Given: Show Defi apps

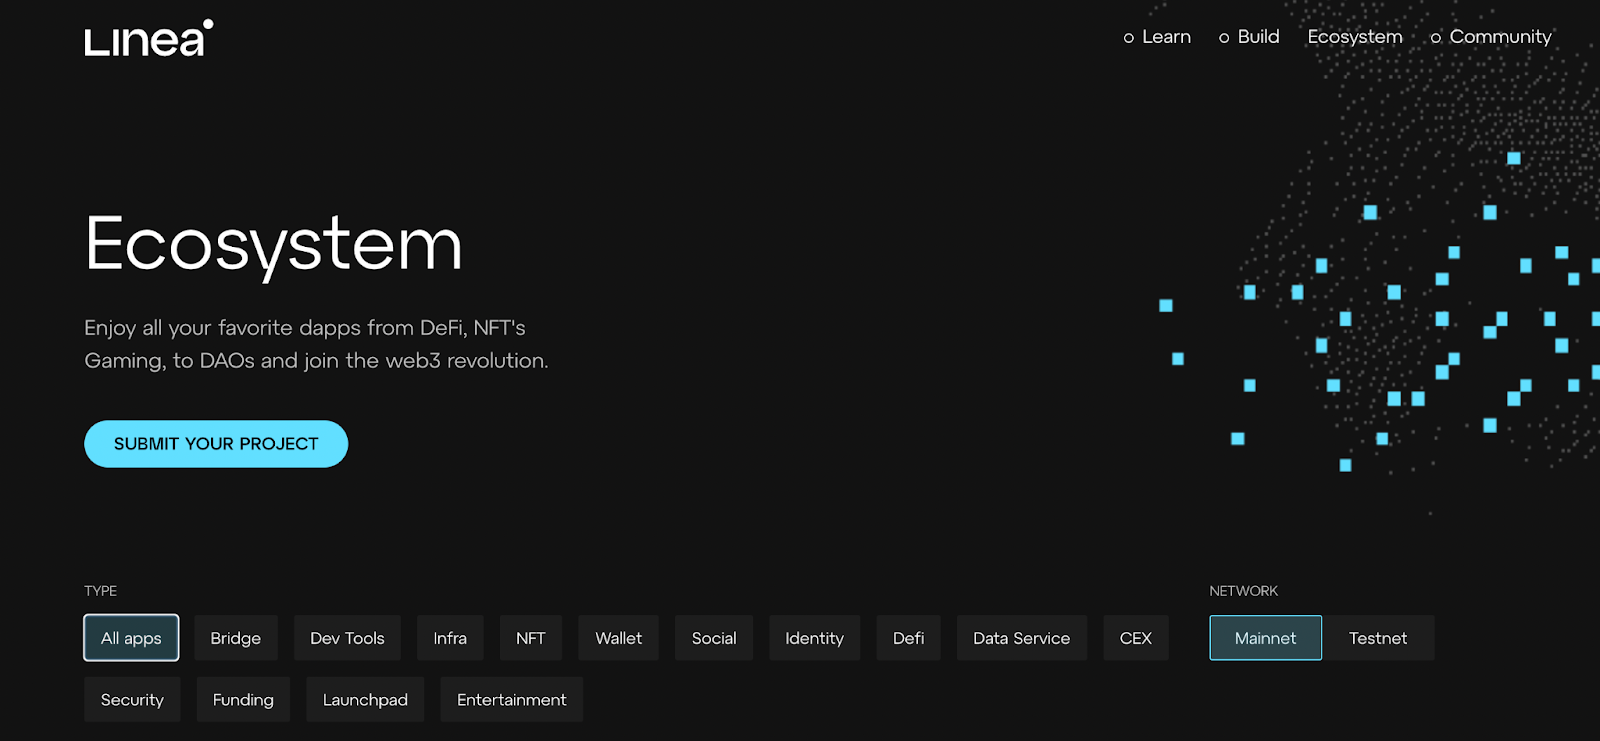Looking at the screenshot, I should tap(909, 638).
